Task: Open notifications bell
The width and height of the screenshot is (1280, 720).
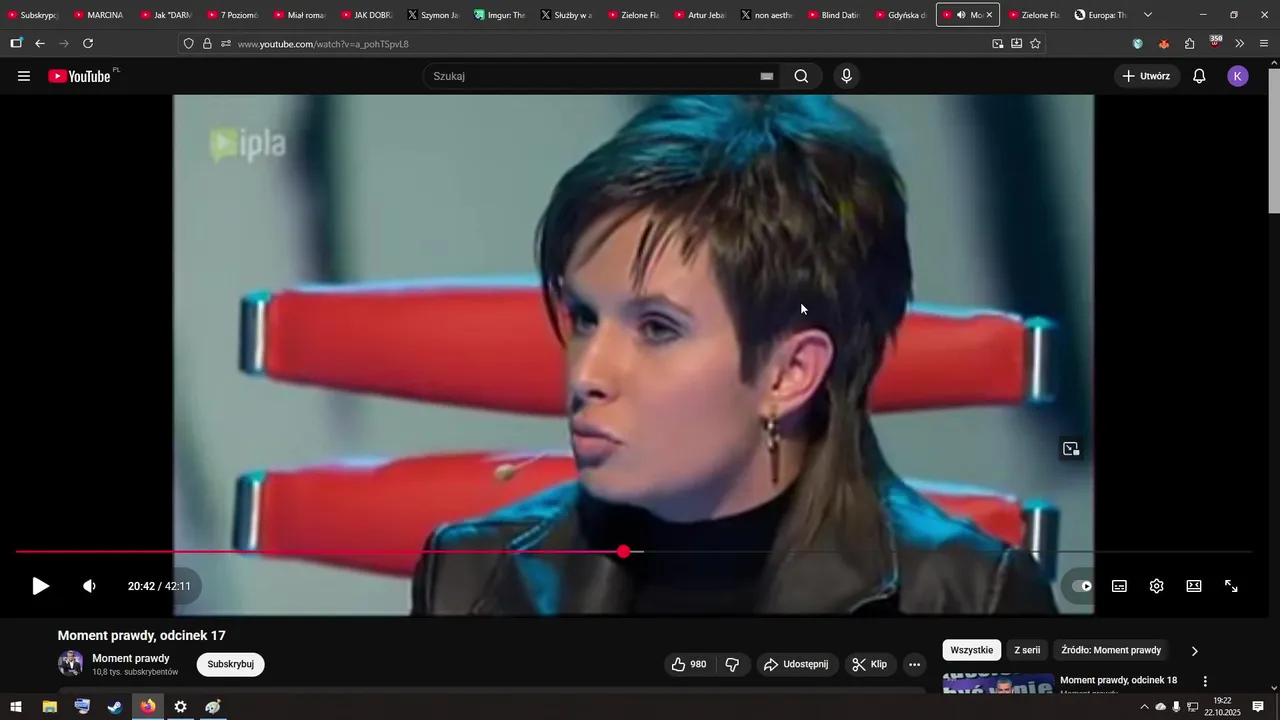Action: pyautogui.click(x=1199, y=76)
